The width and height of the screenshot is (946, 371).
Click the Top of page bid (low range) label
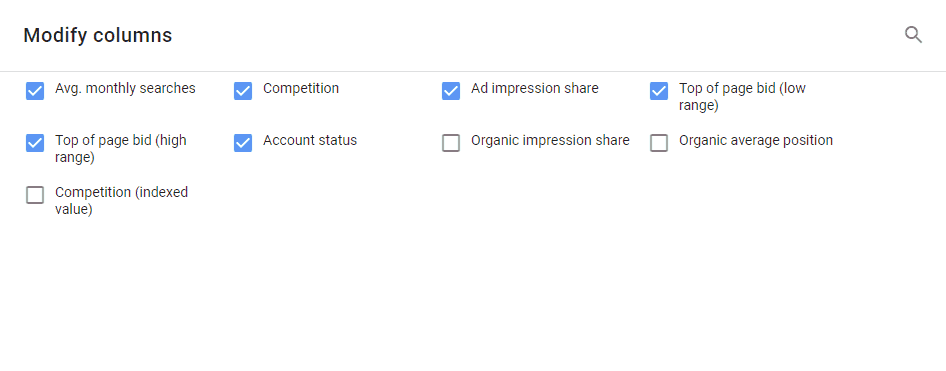742,97
